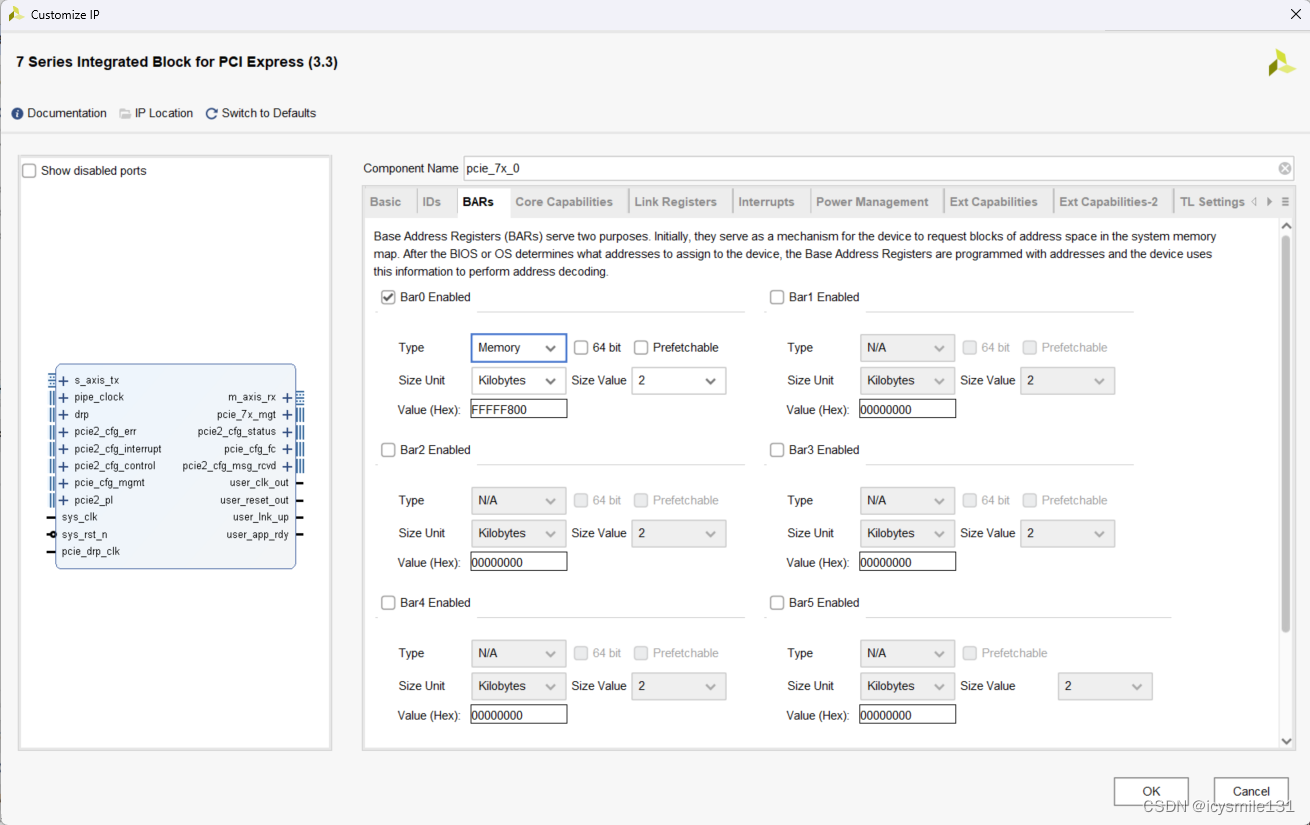Open the Ext Capabilities-2 tab
The width and height of the screenshot is (1310, 825).
(1108, 202)
